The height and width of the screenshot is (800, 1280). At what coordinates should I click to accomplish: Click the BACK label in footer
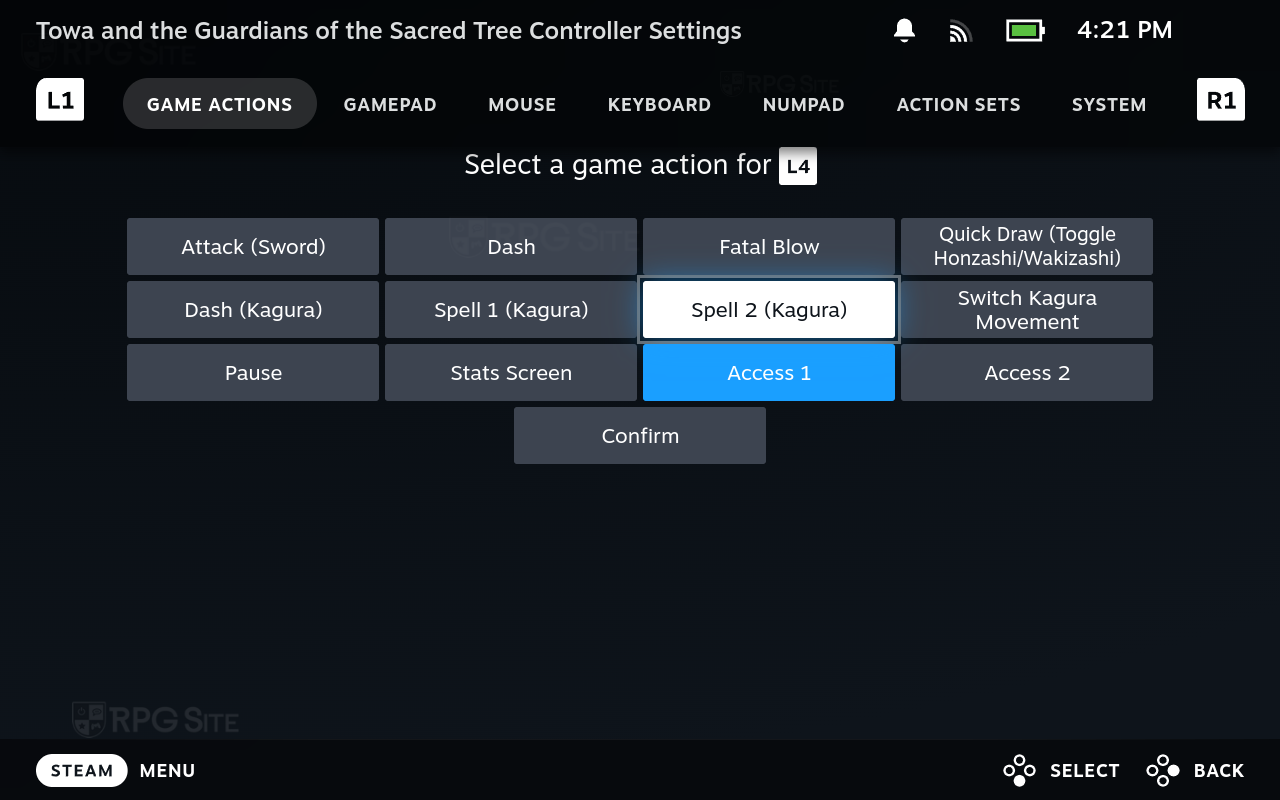(1219, 770)
